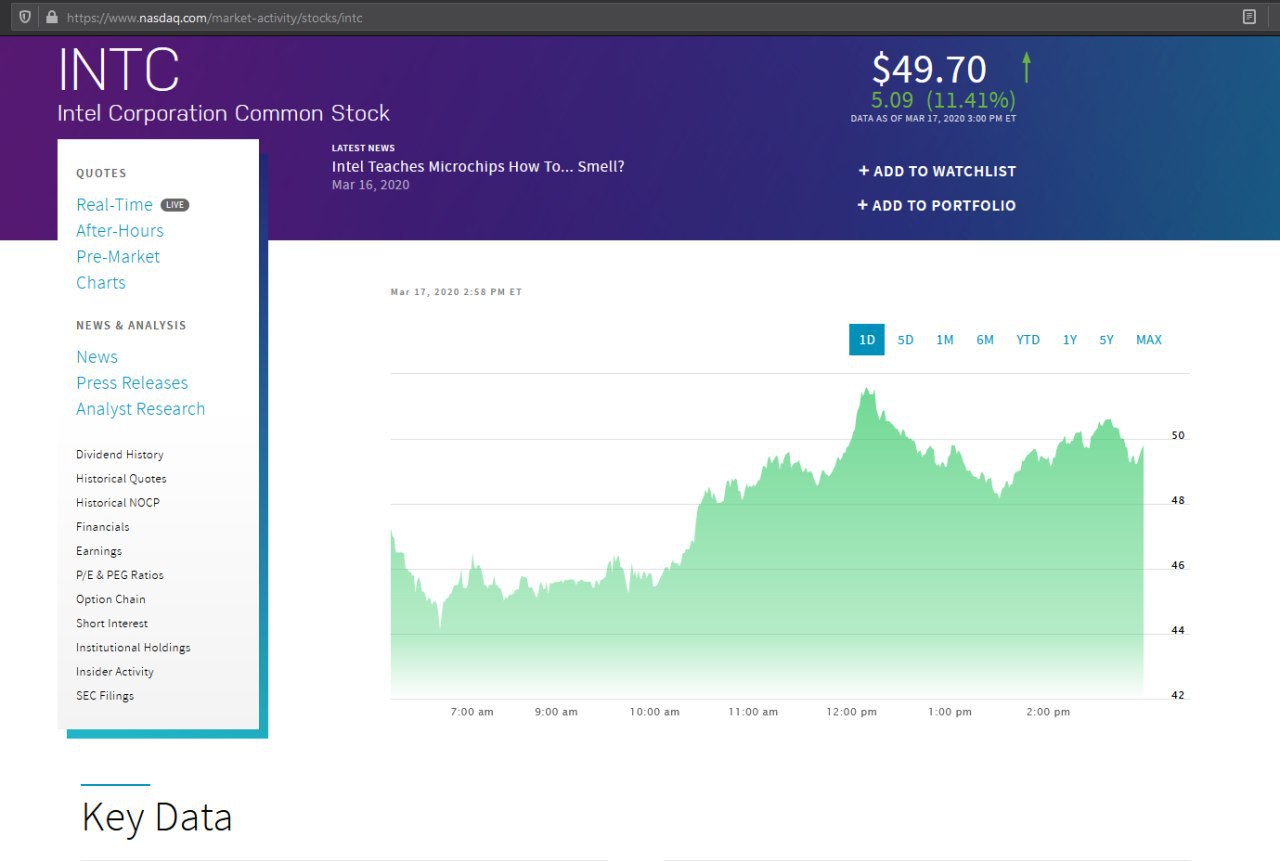Show the 1Y chart range
This screenshot has height=862, width=1280.
tap(1070, 340)
